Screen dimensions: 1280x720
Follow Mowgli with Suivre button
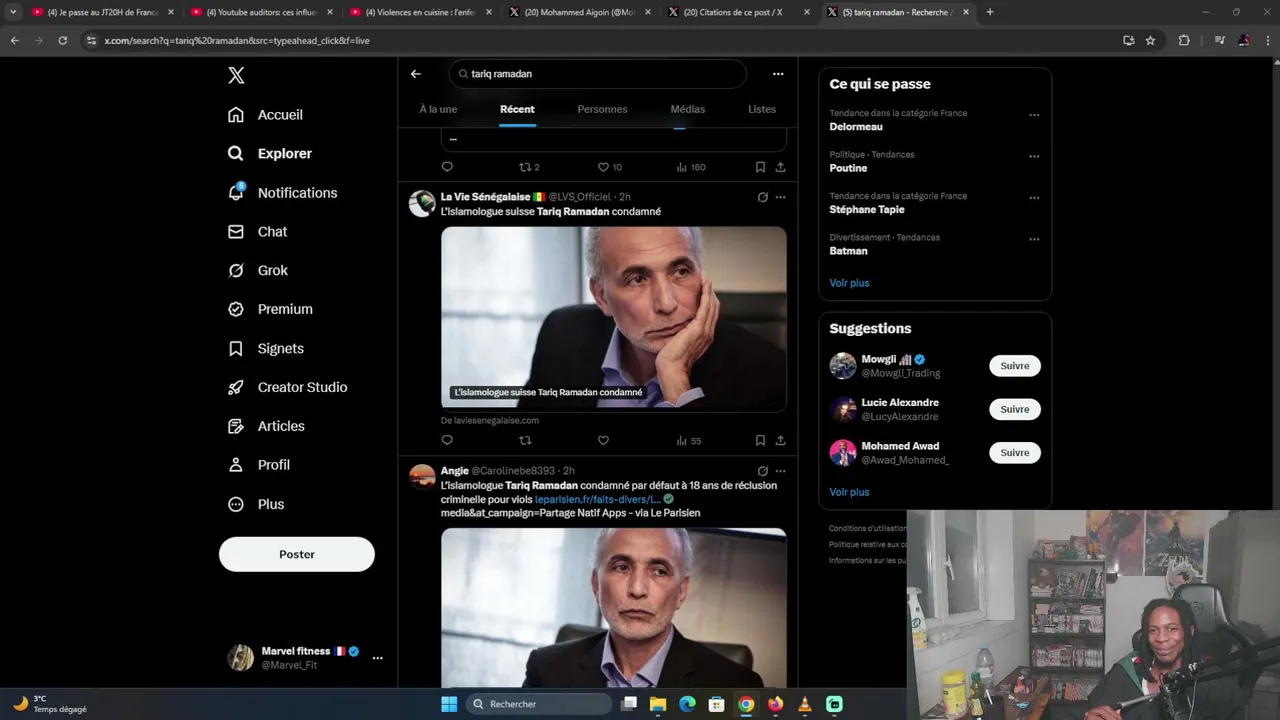tap(1014, 366)
